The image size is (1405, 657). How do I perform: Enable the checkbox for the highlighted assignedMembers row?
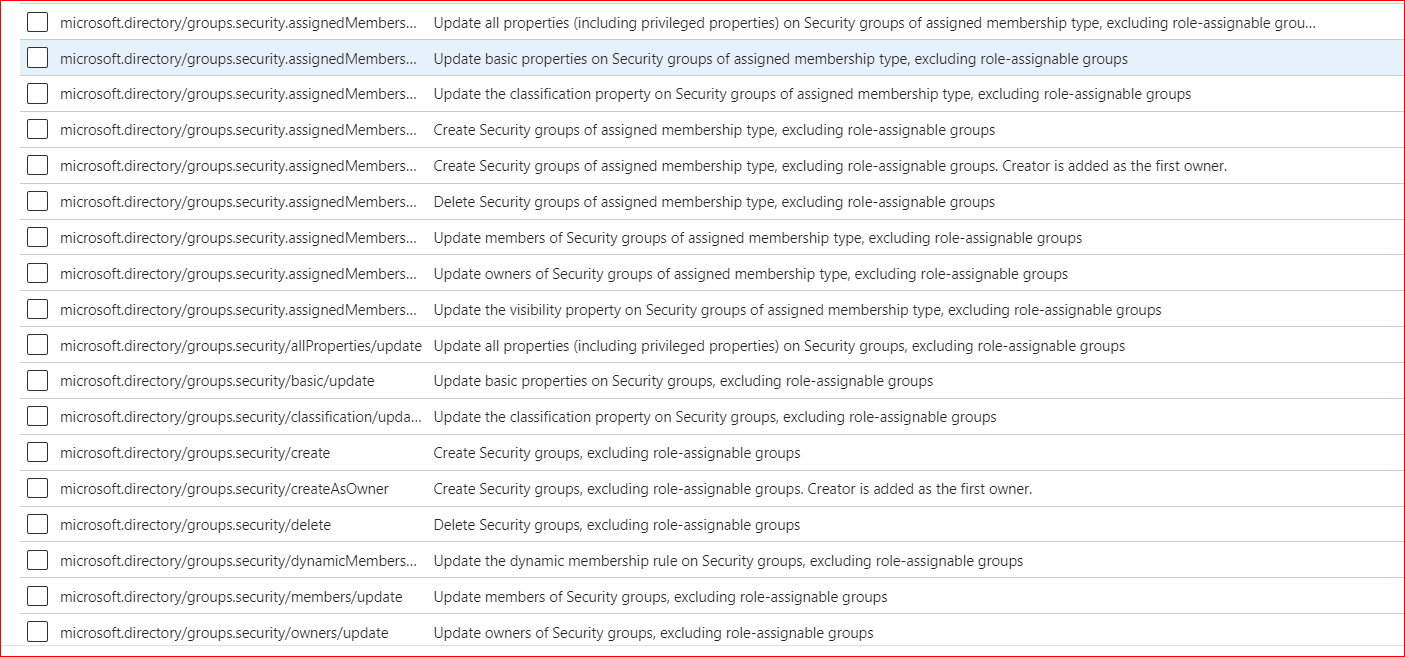[37, 57]
